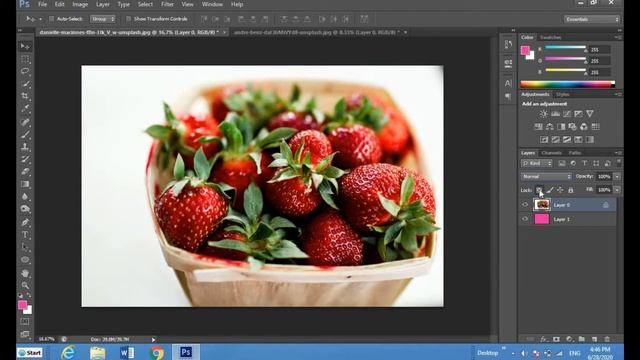
Task: Toggle lock position
Action: 560,190
